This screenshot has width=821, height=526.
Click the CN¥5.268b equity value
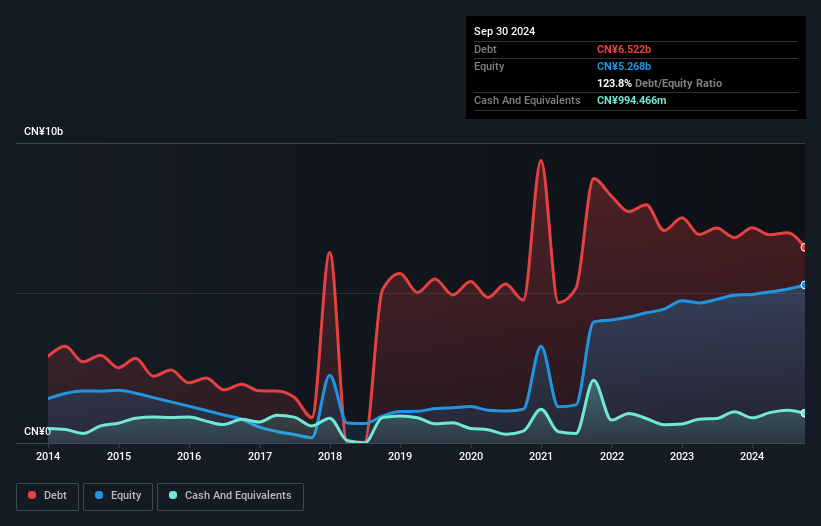click(624, 66)
